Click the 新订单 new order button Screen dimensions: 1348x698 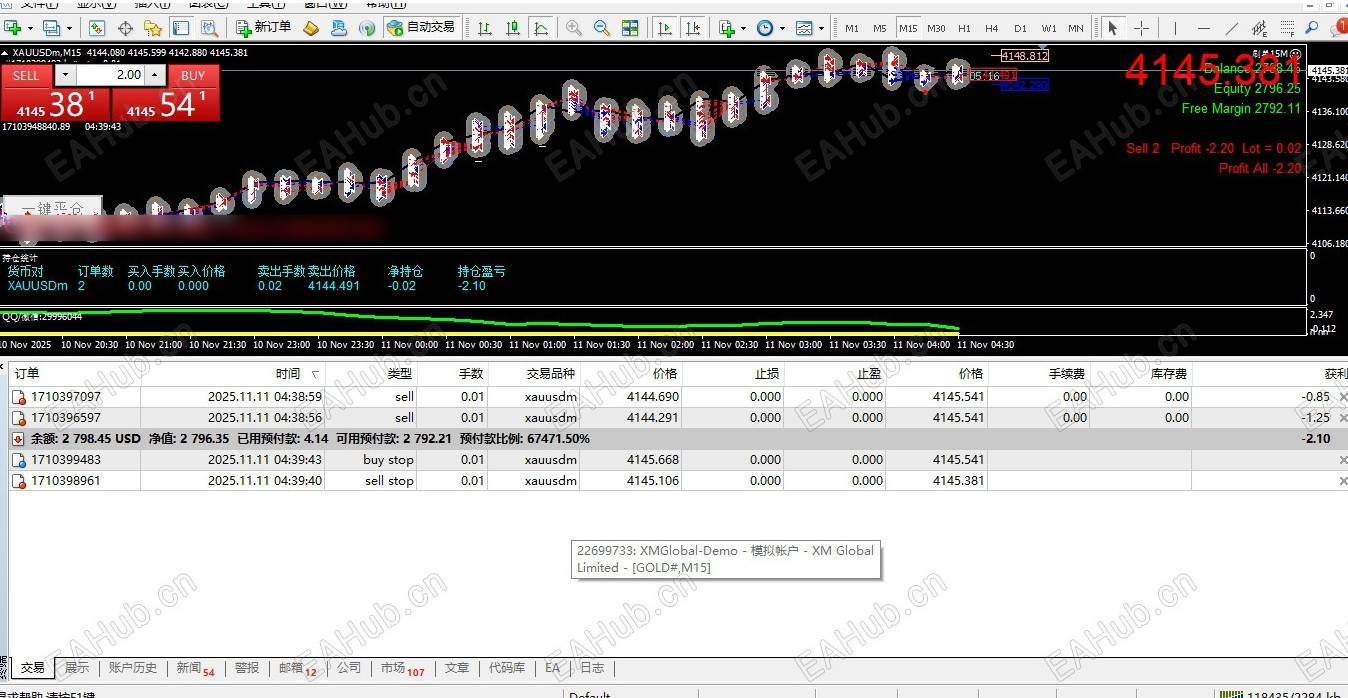tap(264, 28)
